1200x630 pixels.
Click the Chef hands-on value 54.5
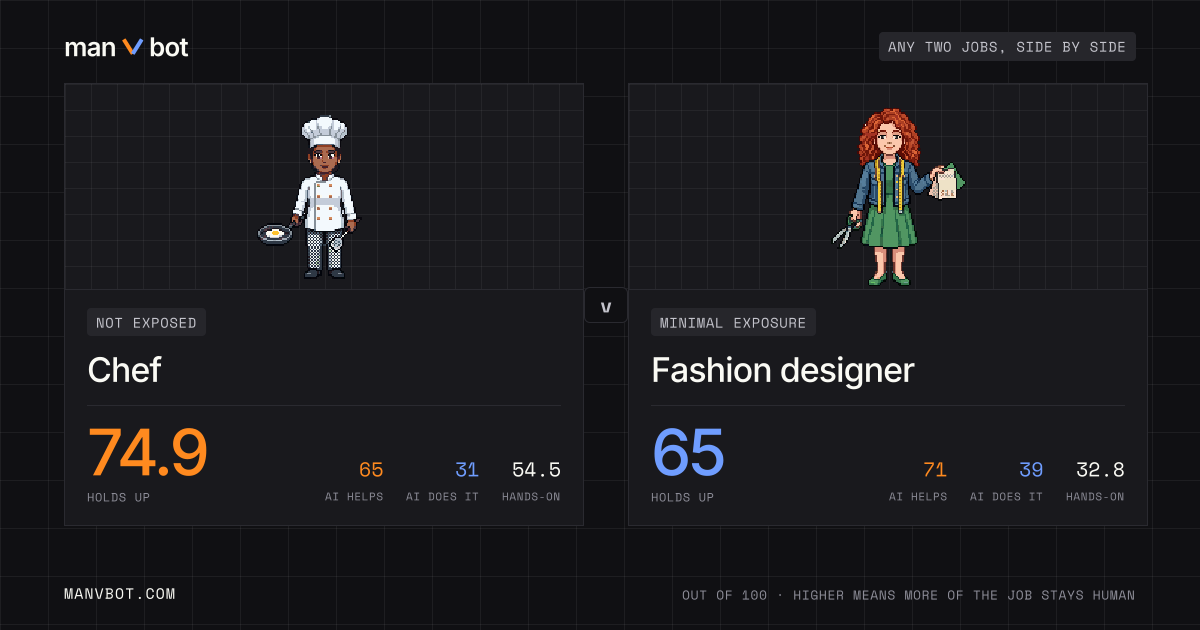(536, 470)
